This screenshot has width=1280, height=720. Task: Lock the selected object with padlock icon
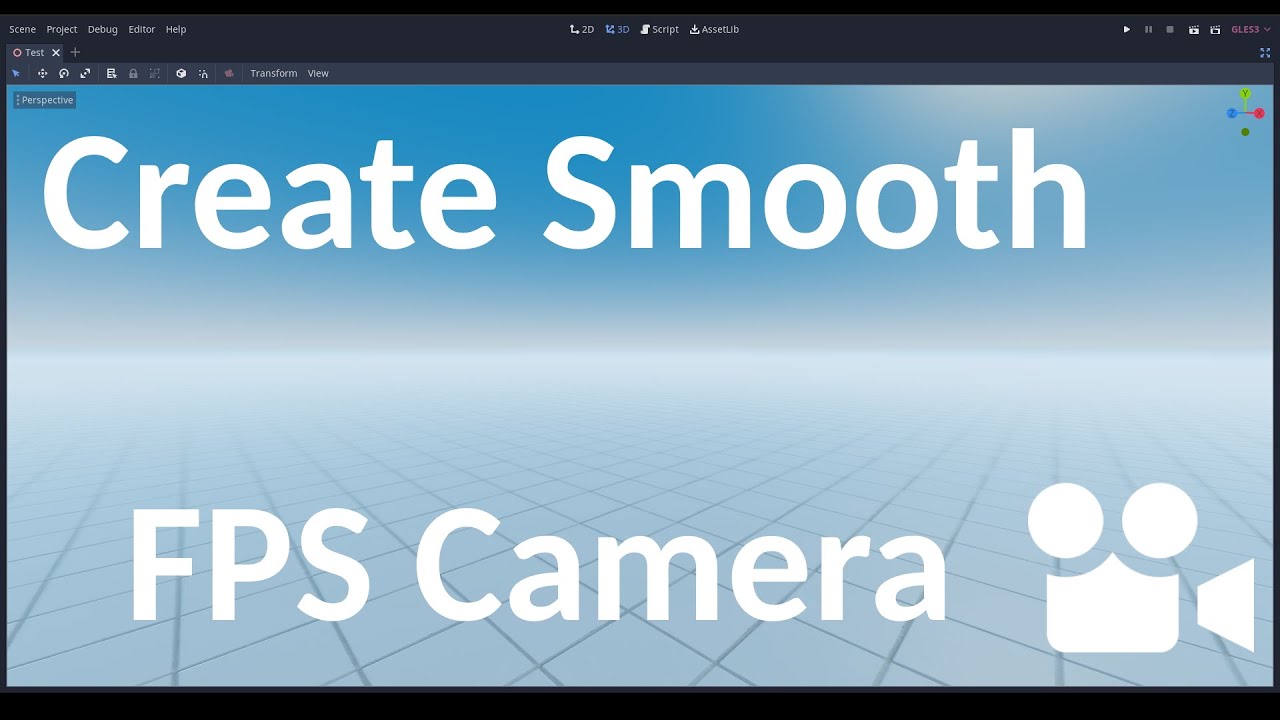coord(133,73)
